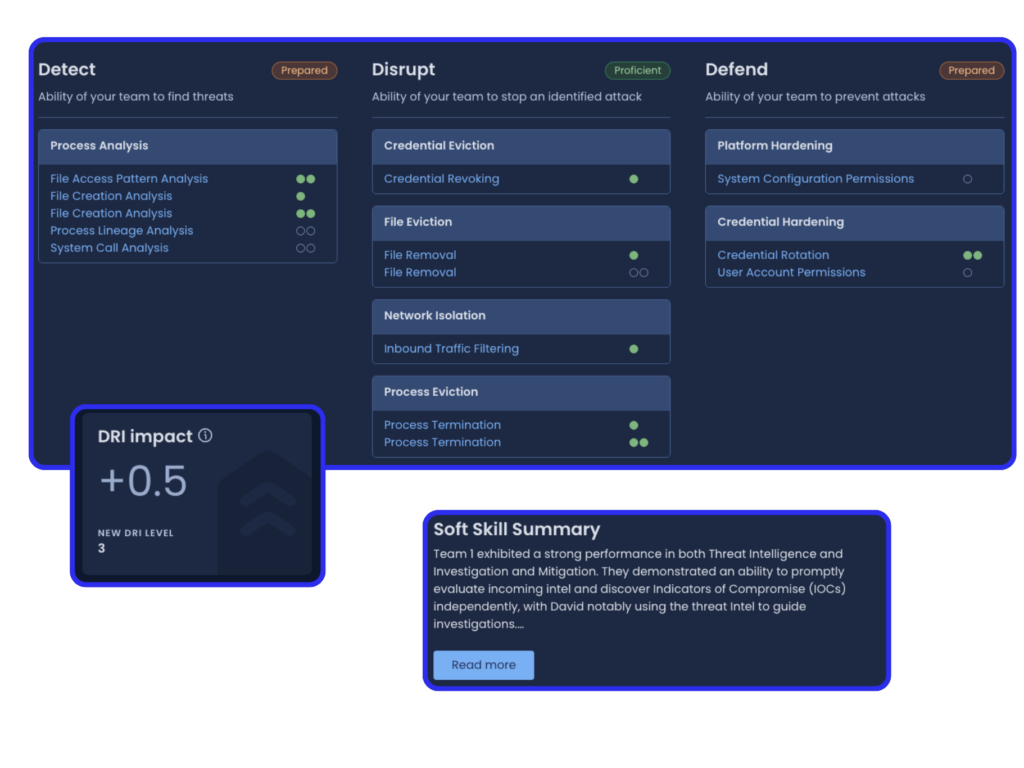This screenshot has height=768, width=1024.
Task: Expand the Platform Hardening section header
Action: pyautogui.click(x=854, y=146)
